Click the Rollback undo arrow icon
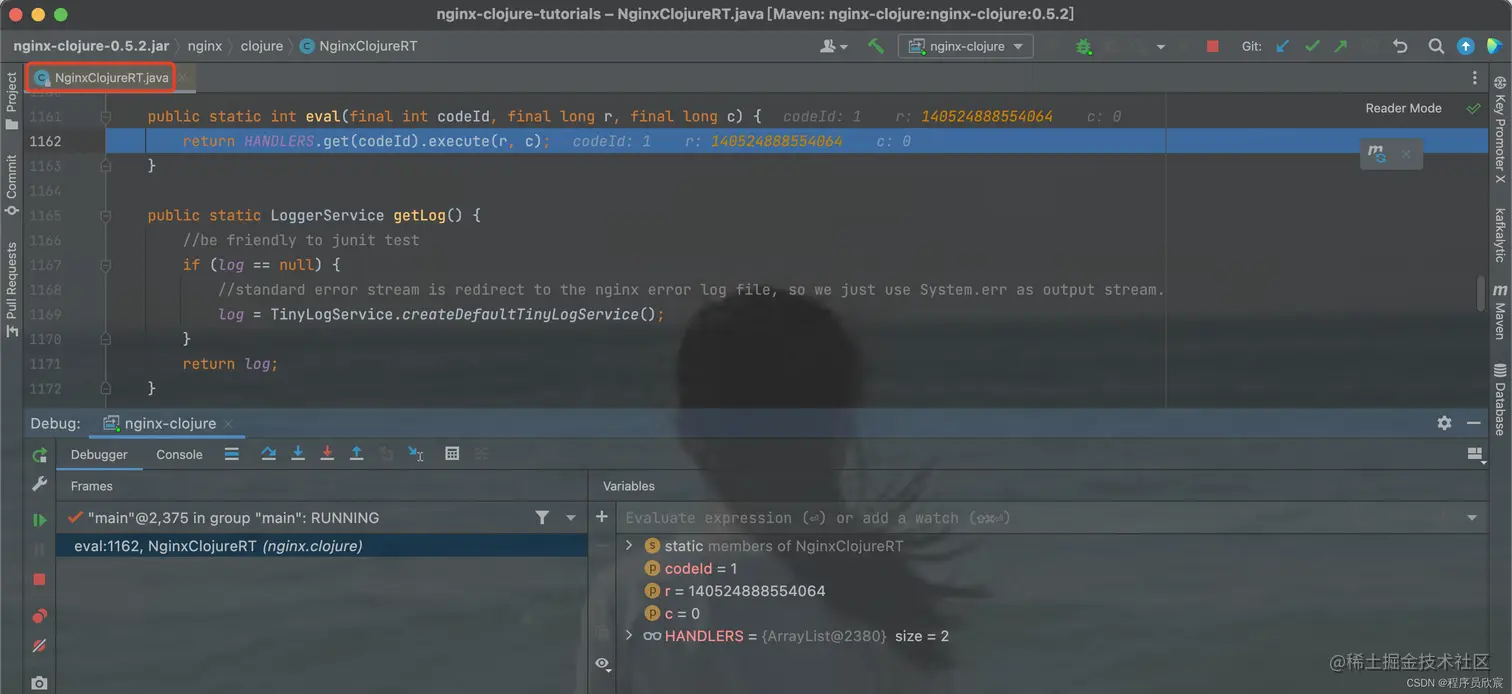Image resolution: width=1512 pixels, height=694 pixels. [1400, 46]
